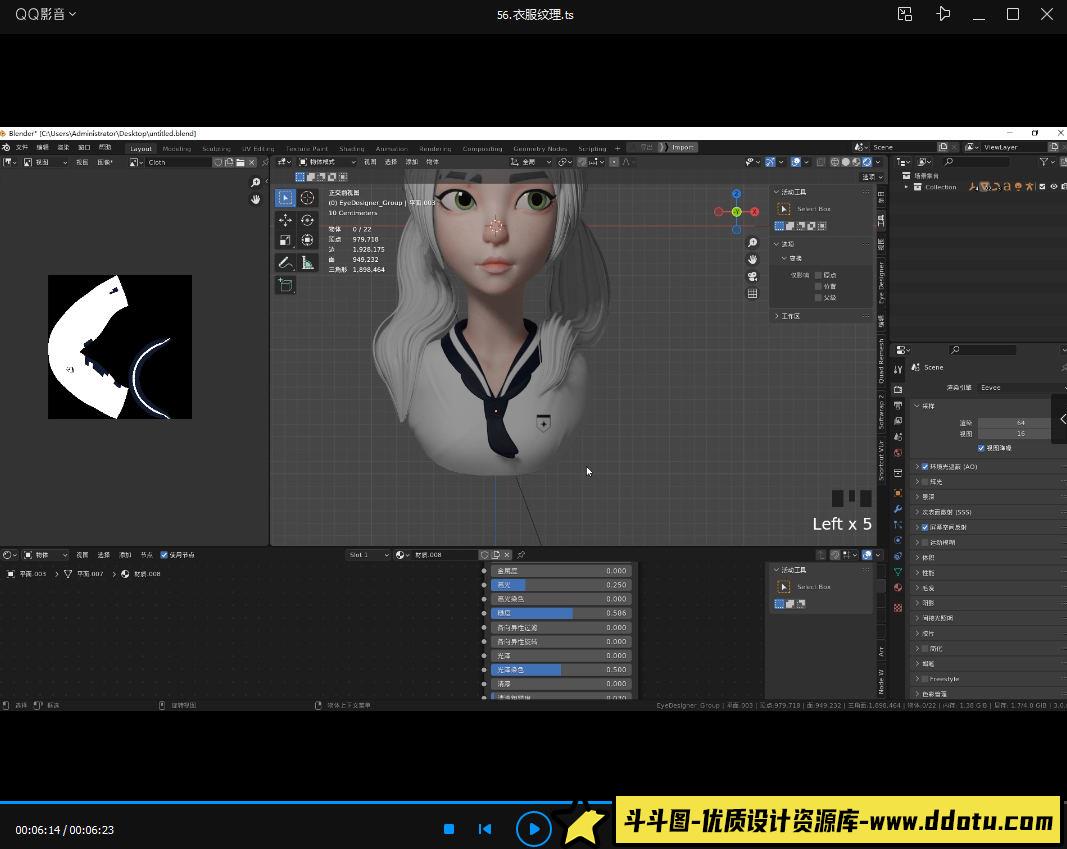Open 物体模式 mode dropdown in viewport
Image resolution: width=1067 pixels, height=849 pixels.
click(x=327, y=162)
